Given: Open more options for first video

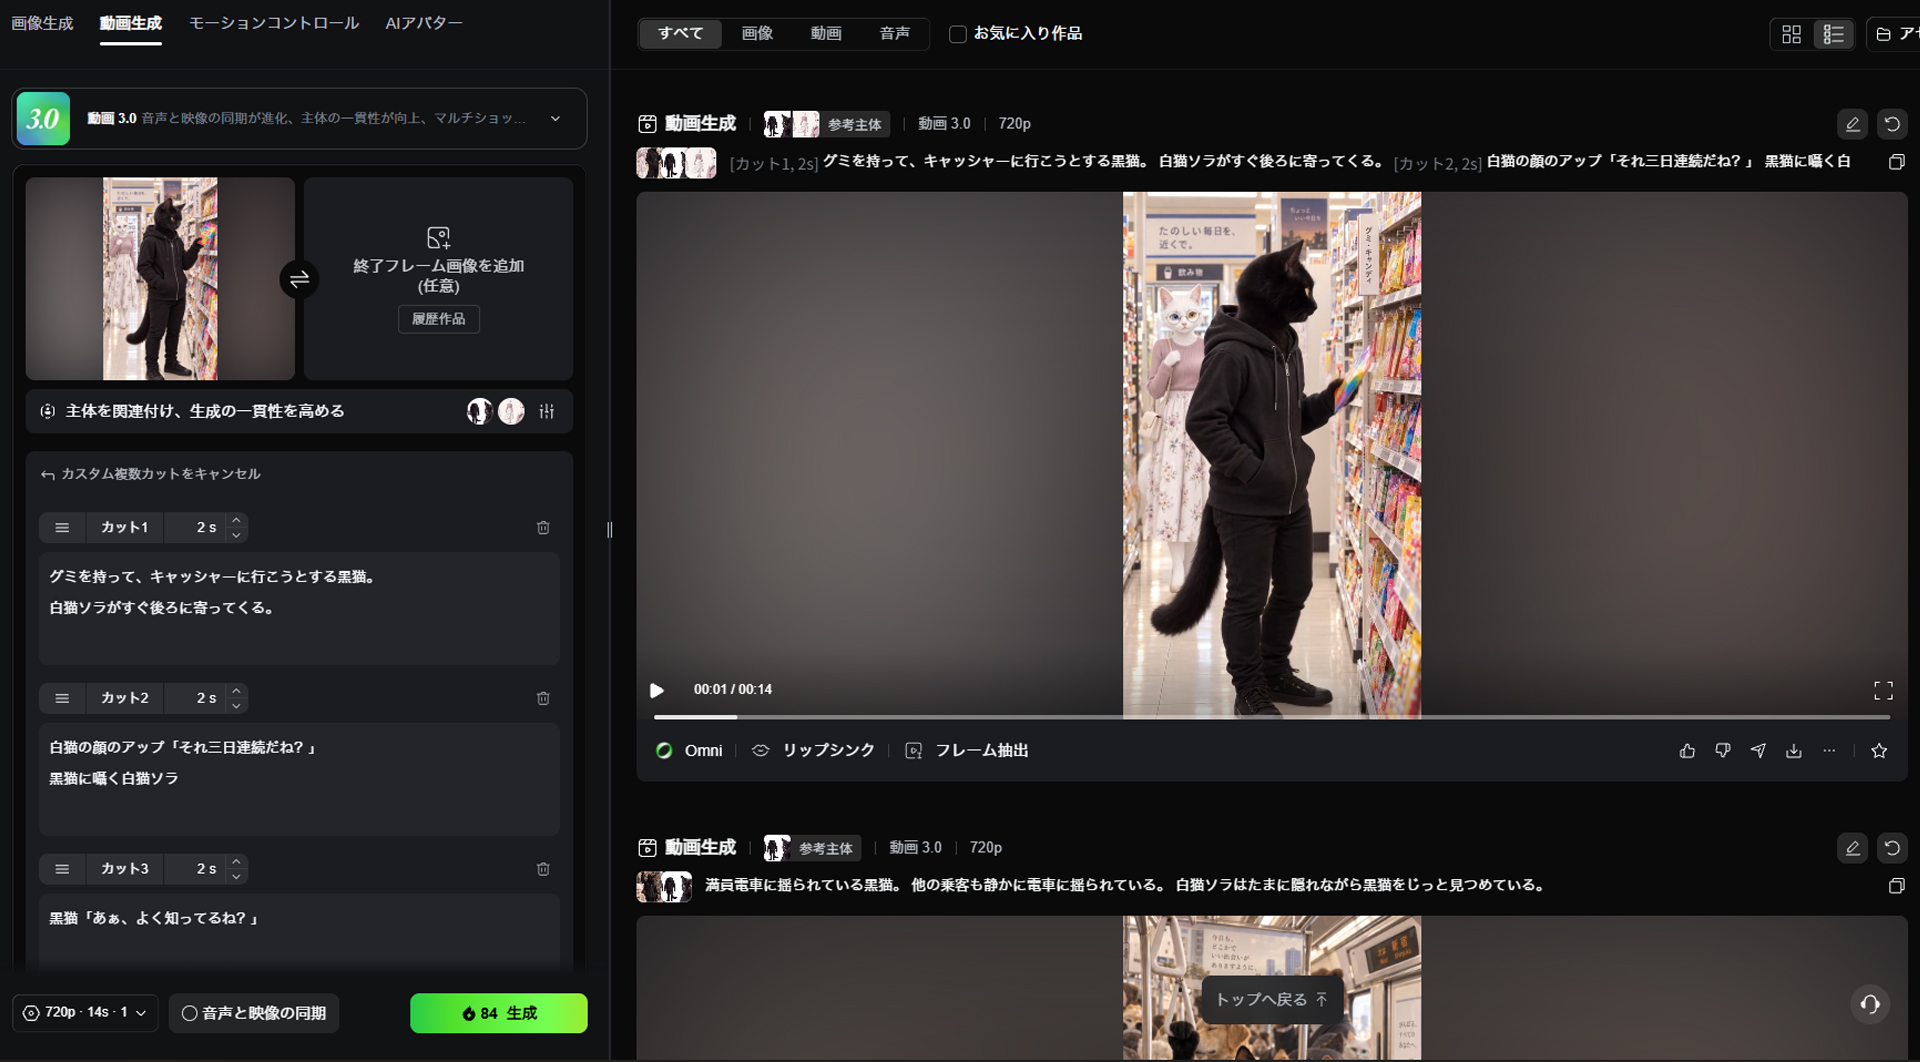Looking at the screenshot, I should coord(1829,751).
